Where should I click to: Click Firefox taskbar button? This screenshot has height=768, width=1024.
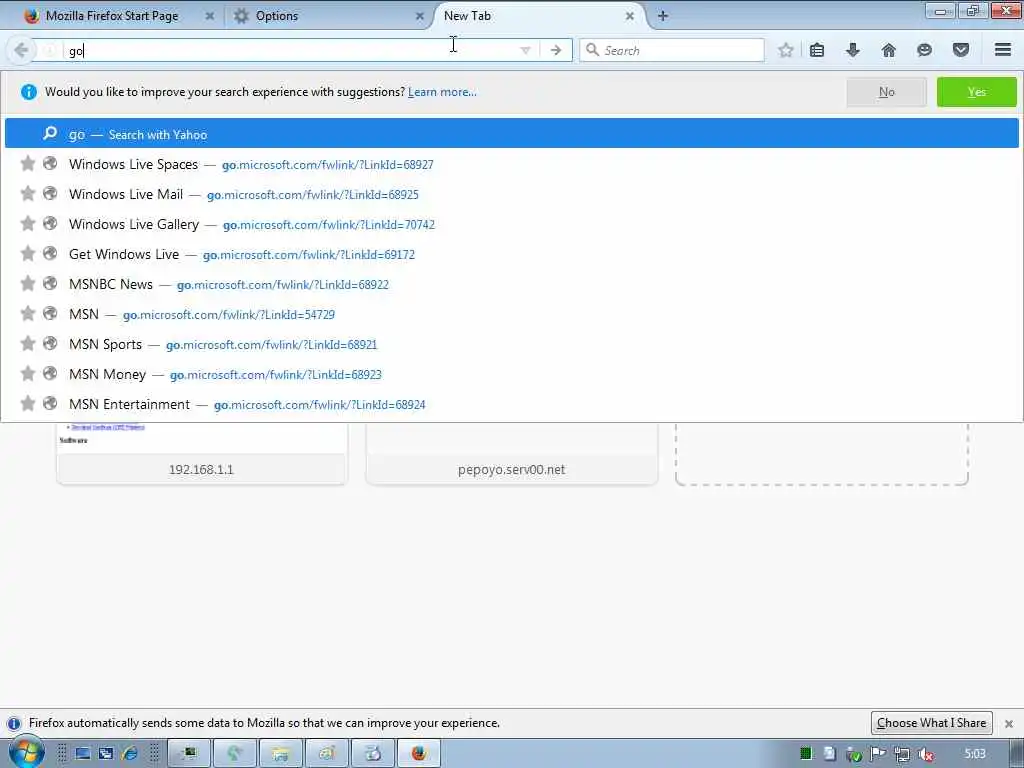[x=419, y=754]
